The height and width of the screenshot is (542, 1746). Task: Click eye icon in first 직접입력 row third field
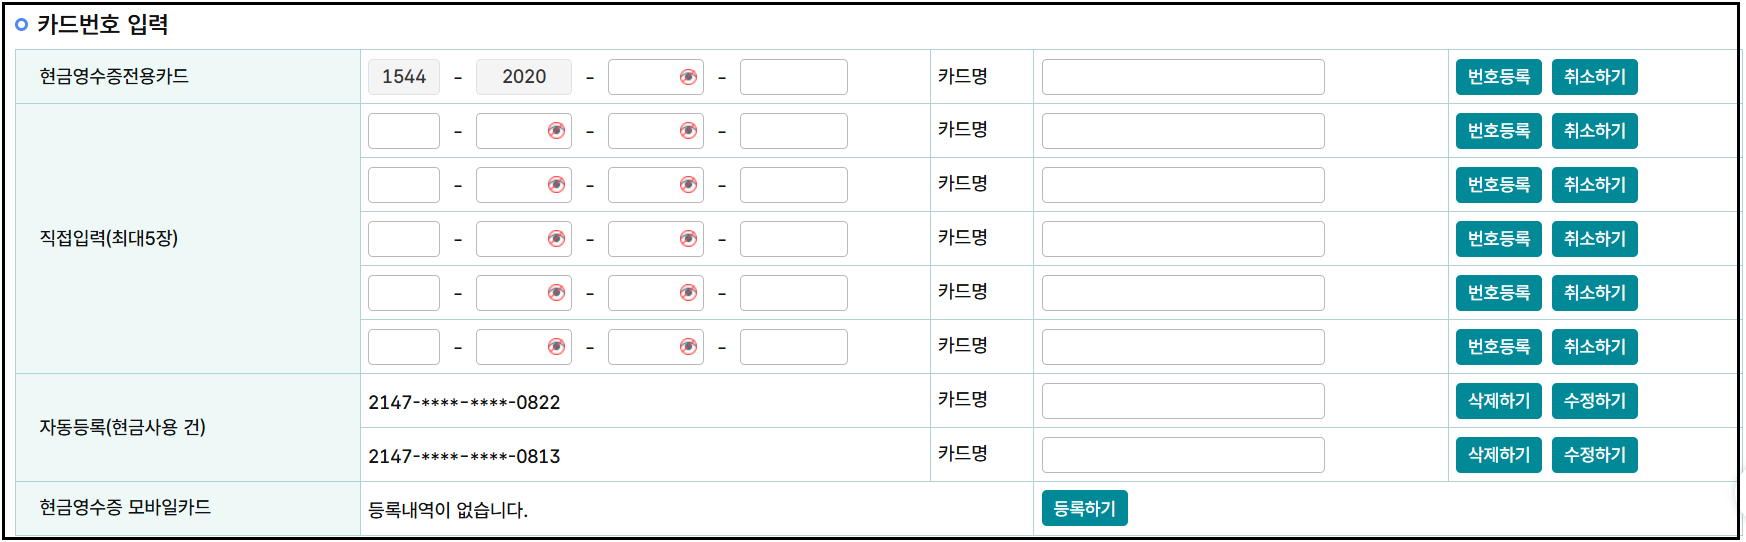tap(688, 131)
